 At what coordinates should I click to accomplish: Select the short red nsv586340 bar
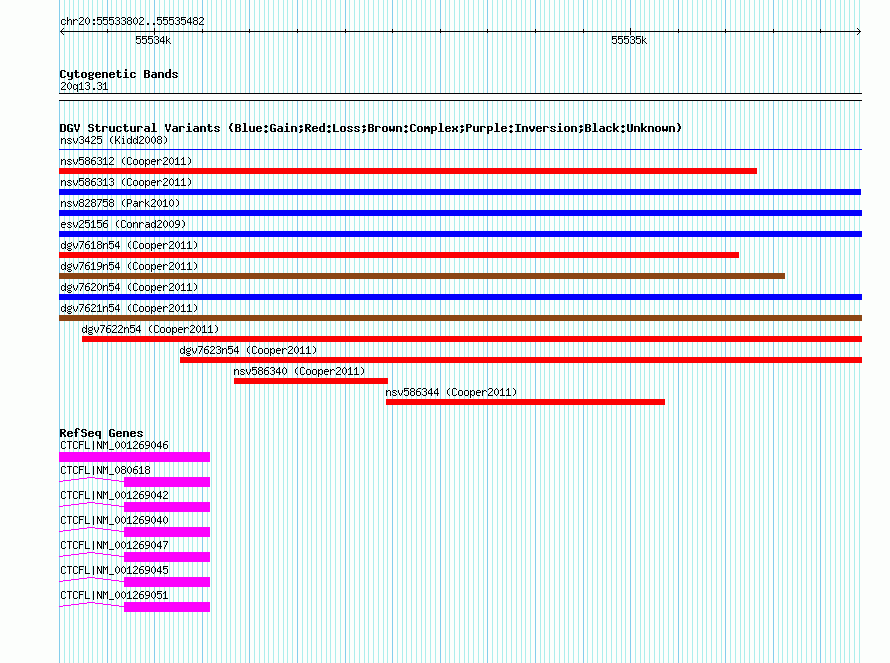click(x=311, y=381)
